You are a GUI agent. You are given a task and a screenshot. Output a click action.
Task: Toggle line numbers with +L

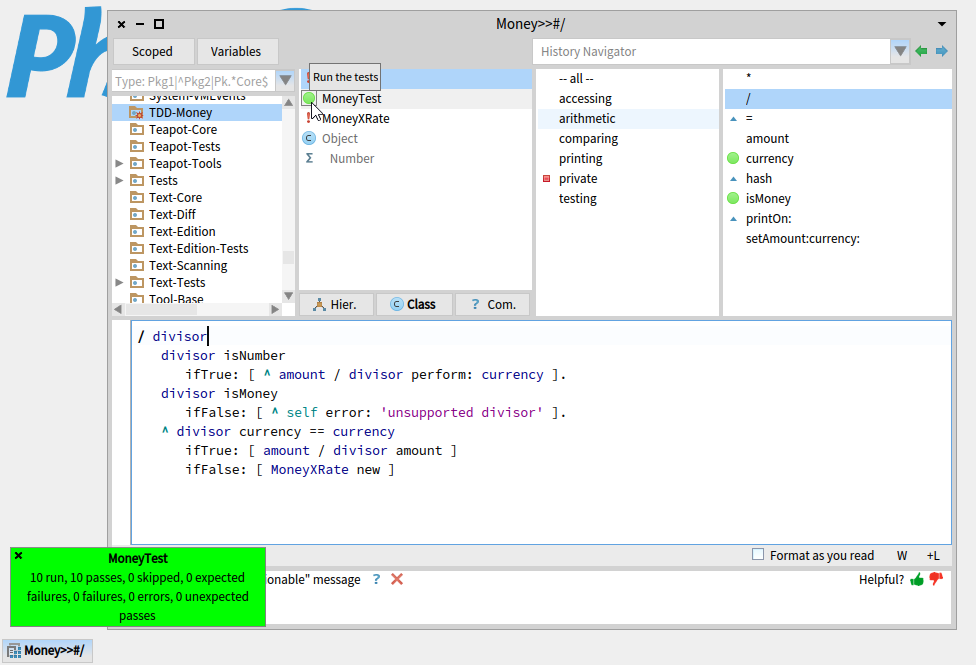[x=932, y=555]
